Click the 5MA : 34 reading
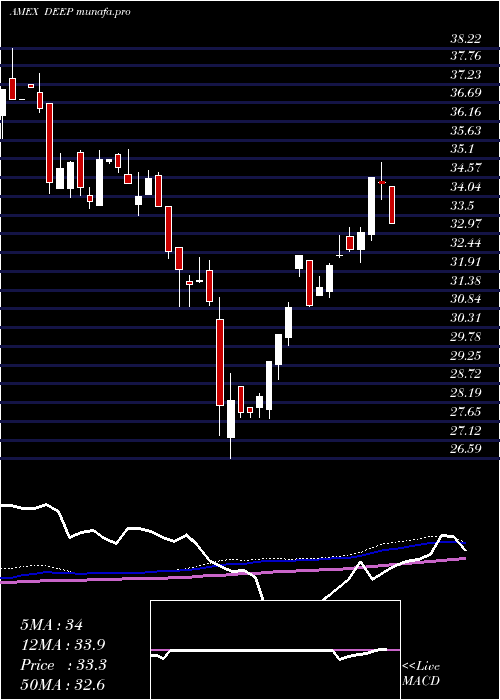The image size is (500, 700). (x=51, y=625)
